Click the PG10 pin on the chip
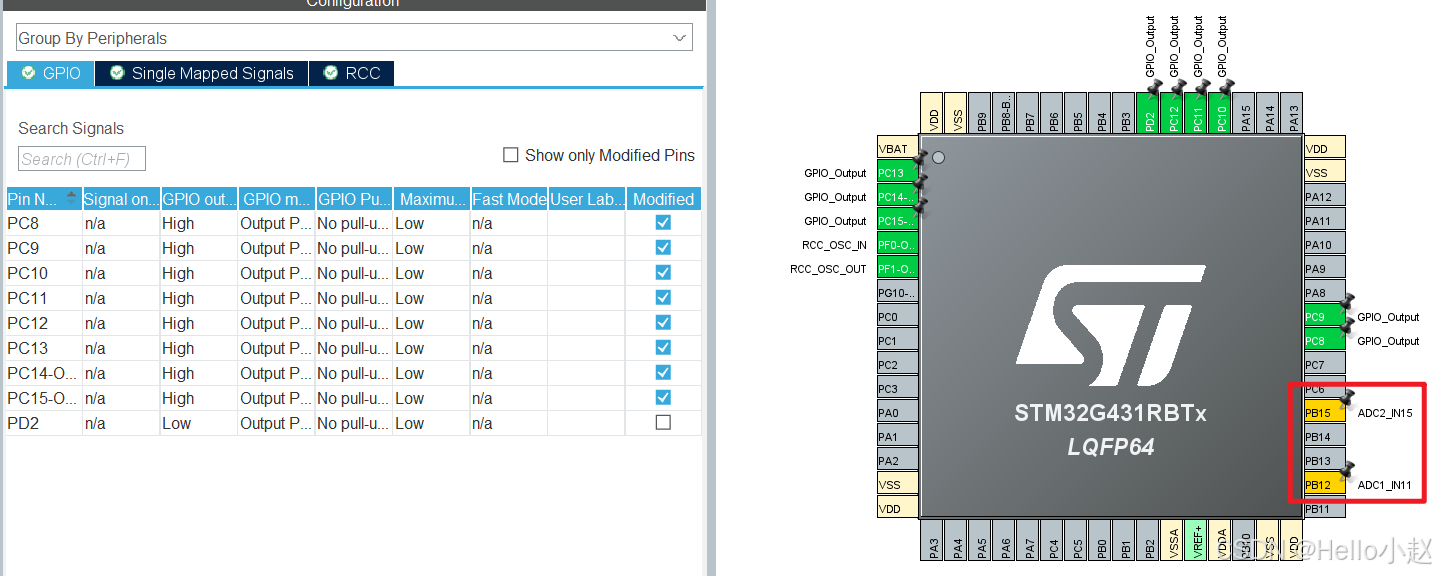This screenshot has height=576, width=1437. tap(897, 293)
